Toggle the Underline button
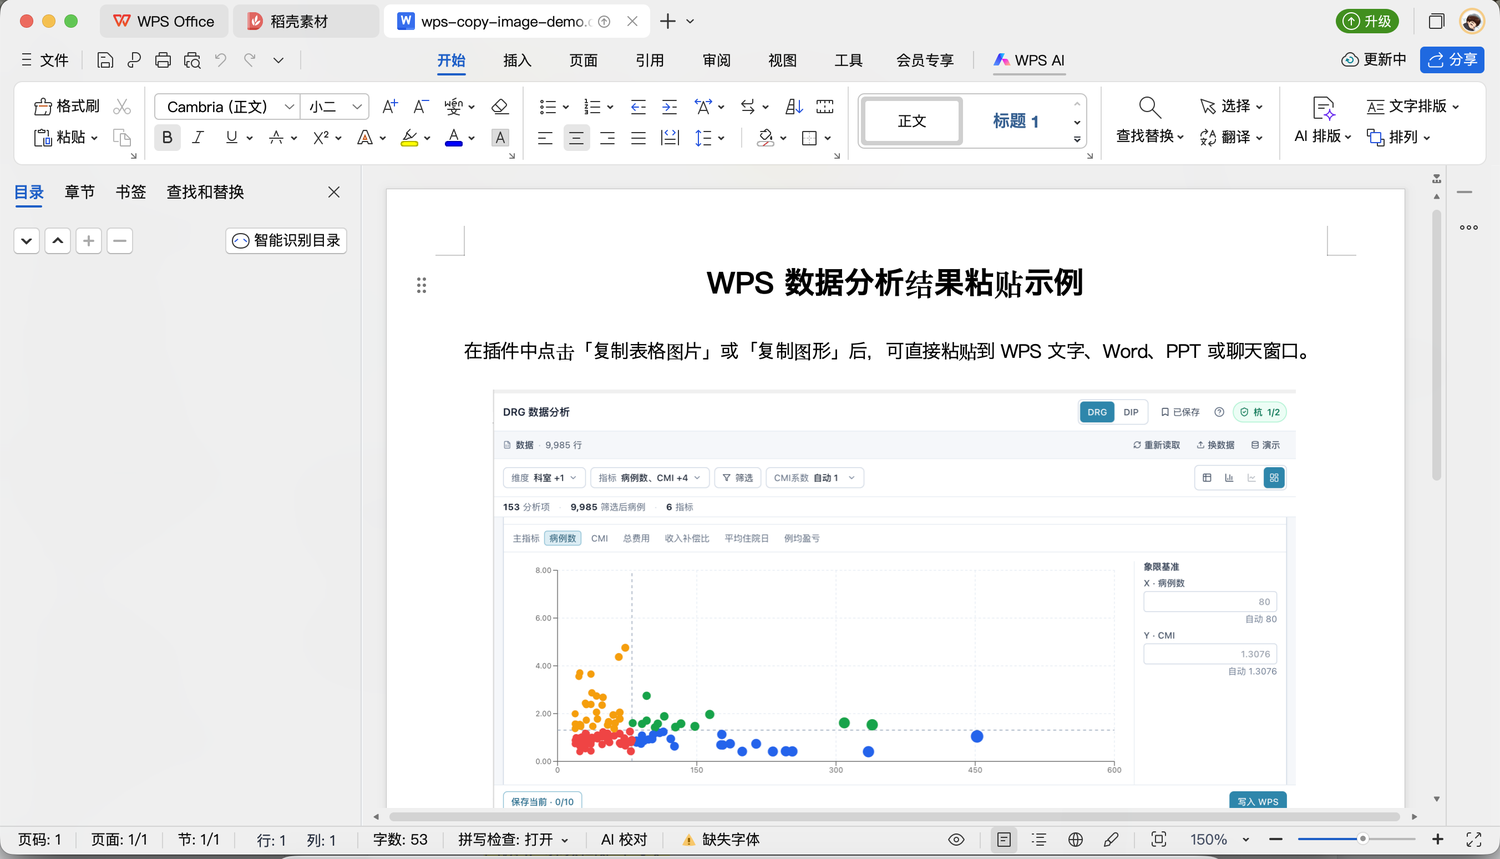Screen dimensions: 1500x859 pyautogui.click(x=231, y=137)
